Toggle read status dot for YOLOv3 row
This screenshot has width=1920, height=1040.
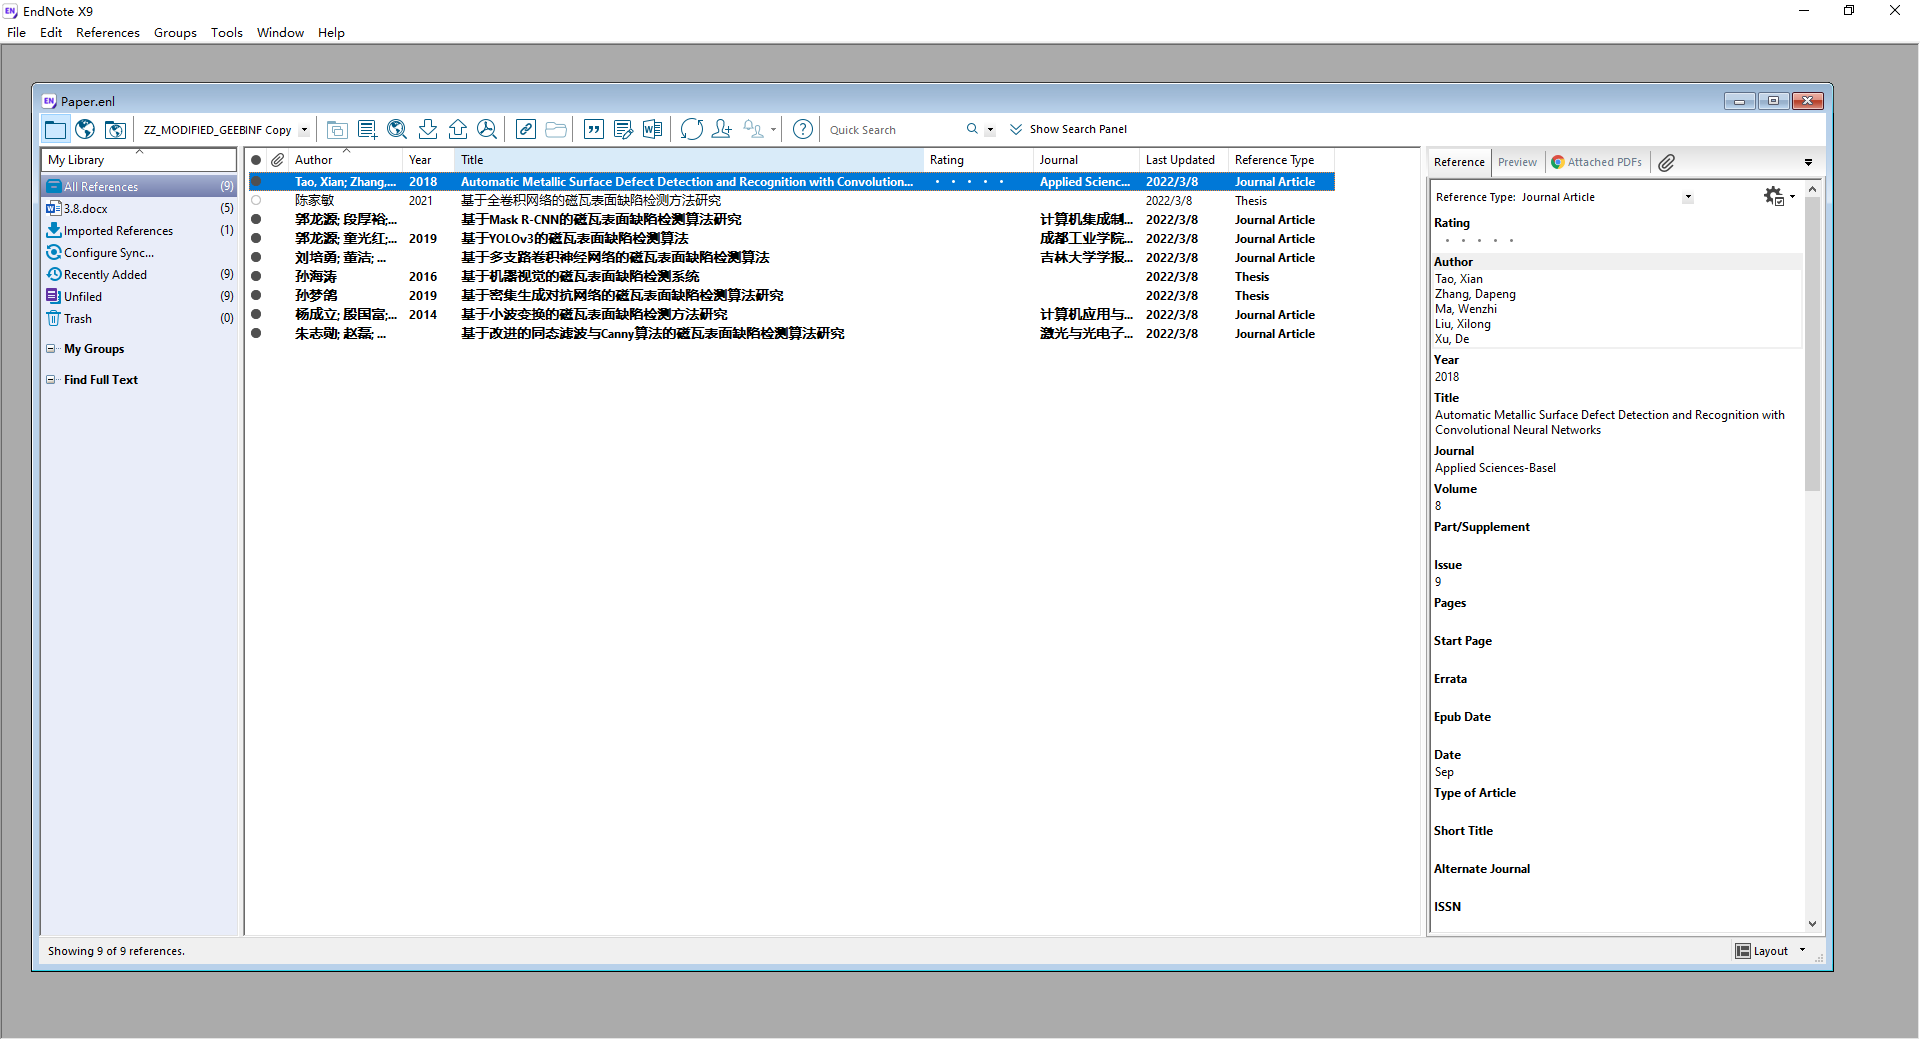[x=256, y=239]
